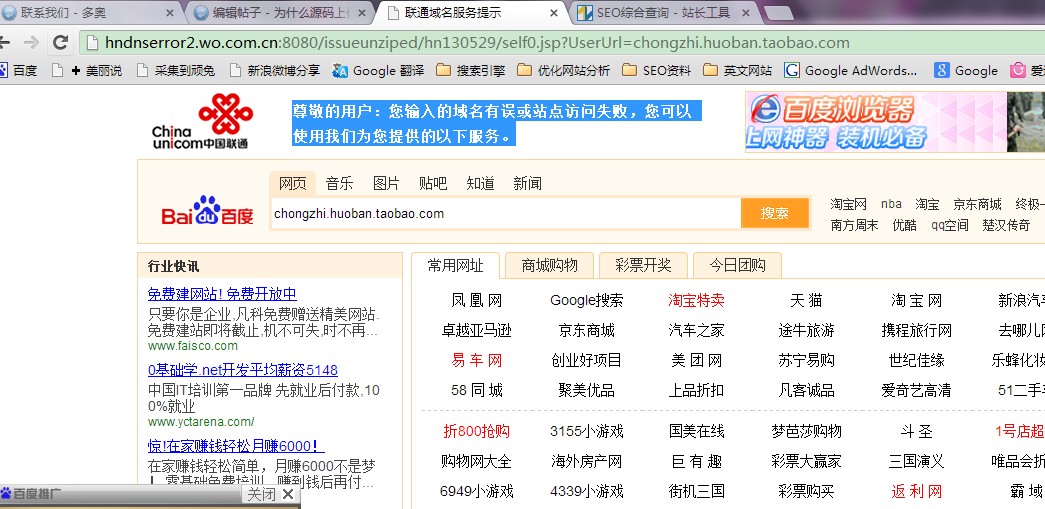
Task: Open the 携程旅行网 site link
Action: click(x=916, y=330)
